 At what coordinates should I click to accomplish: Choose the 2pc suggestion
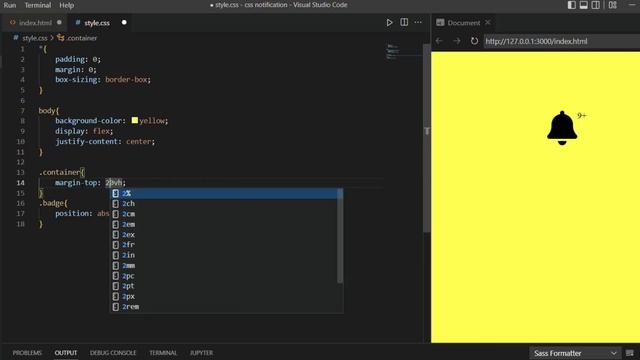pos(226,276)
